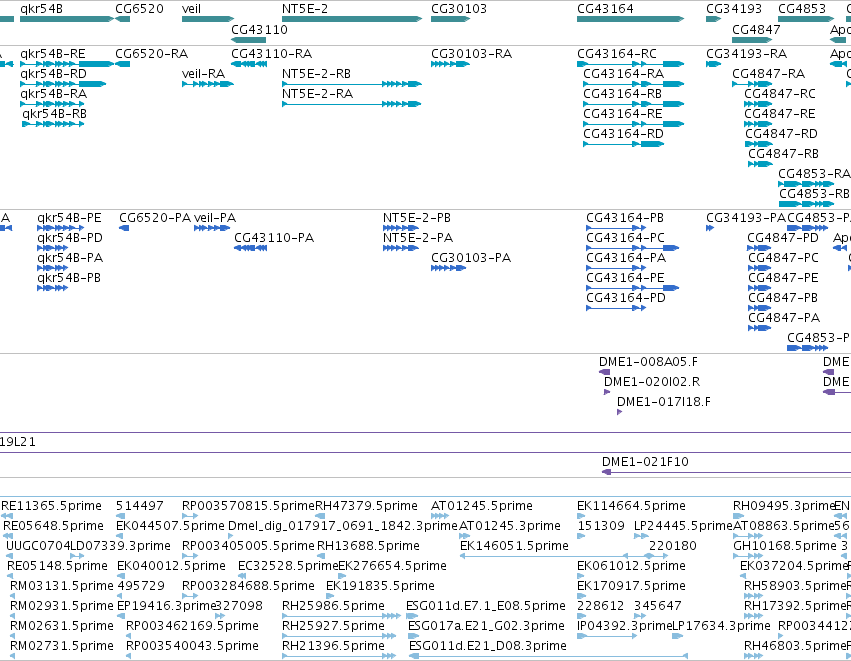Click EST RH21396.5prime
Image resolution: width=851 pixels, height=661 pixels.
(339, 656)
